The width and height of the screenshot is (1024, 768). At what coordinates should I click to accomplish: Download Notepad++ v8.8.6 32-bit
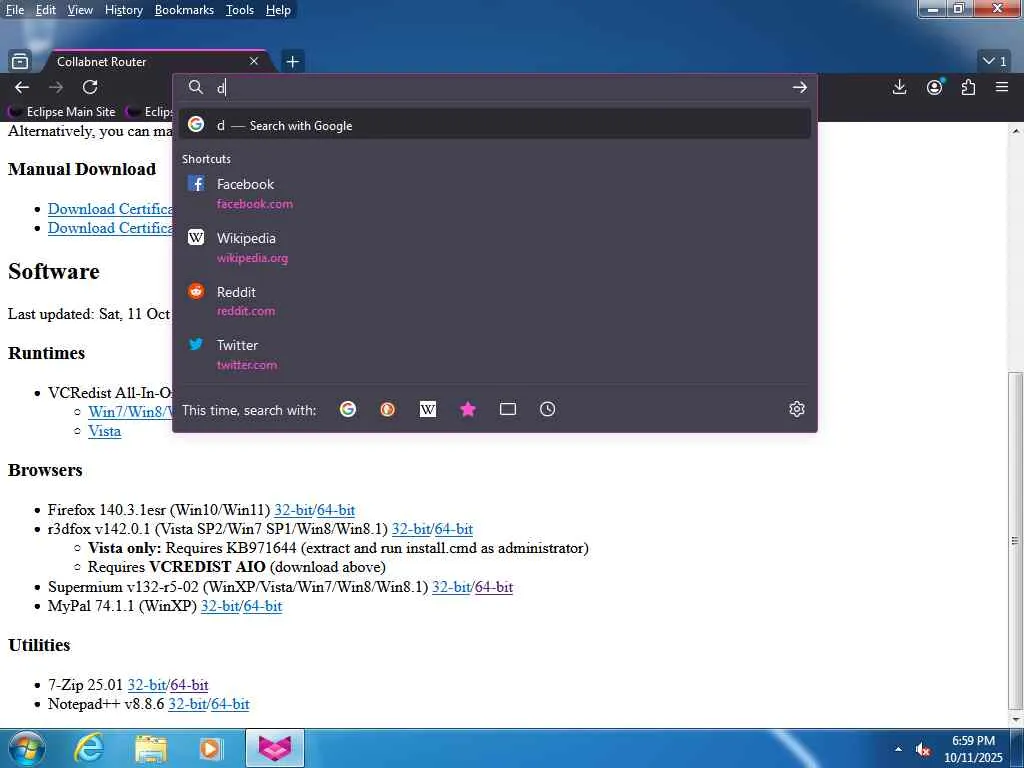pos(187,704)
